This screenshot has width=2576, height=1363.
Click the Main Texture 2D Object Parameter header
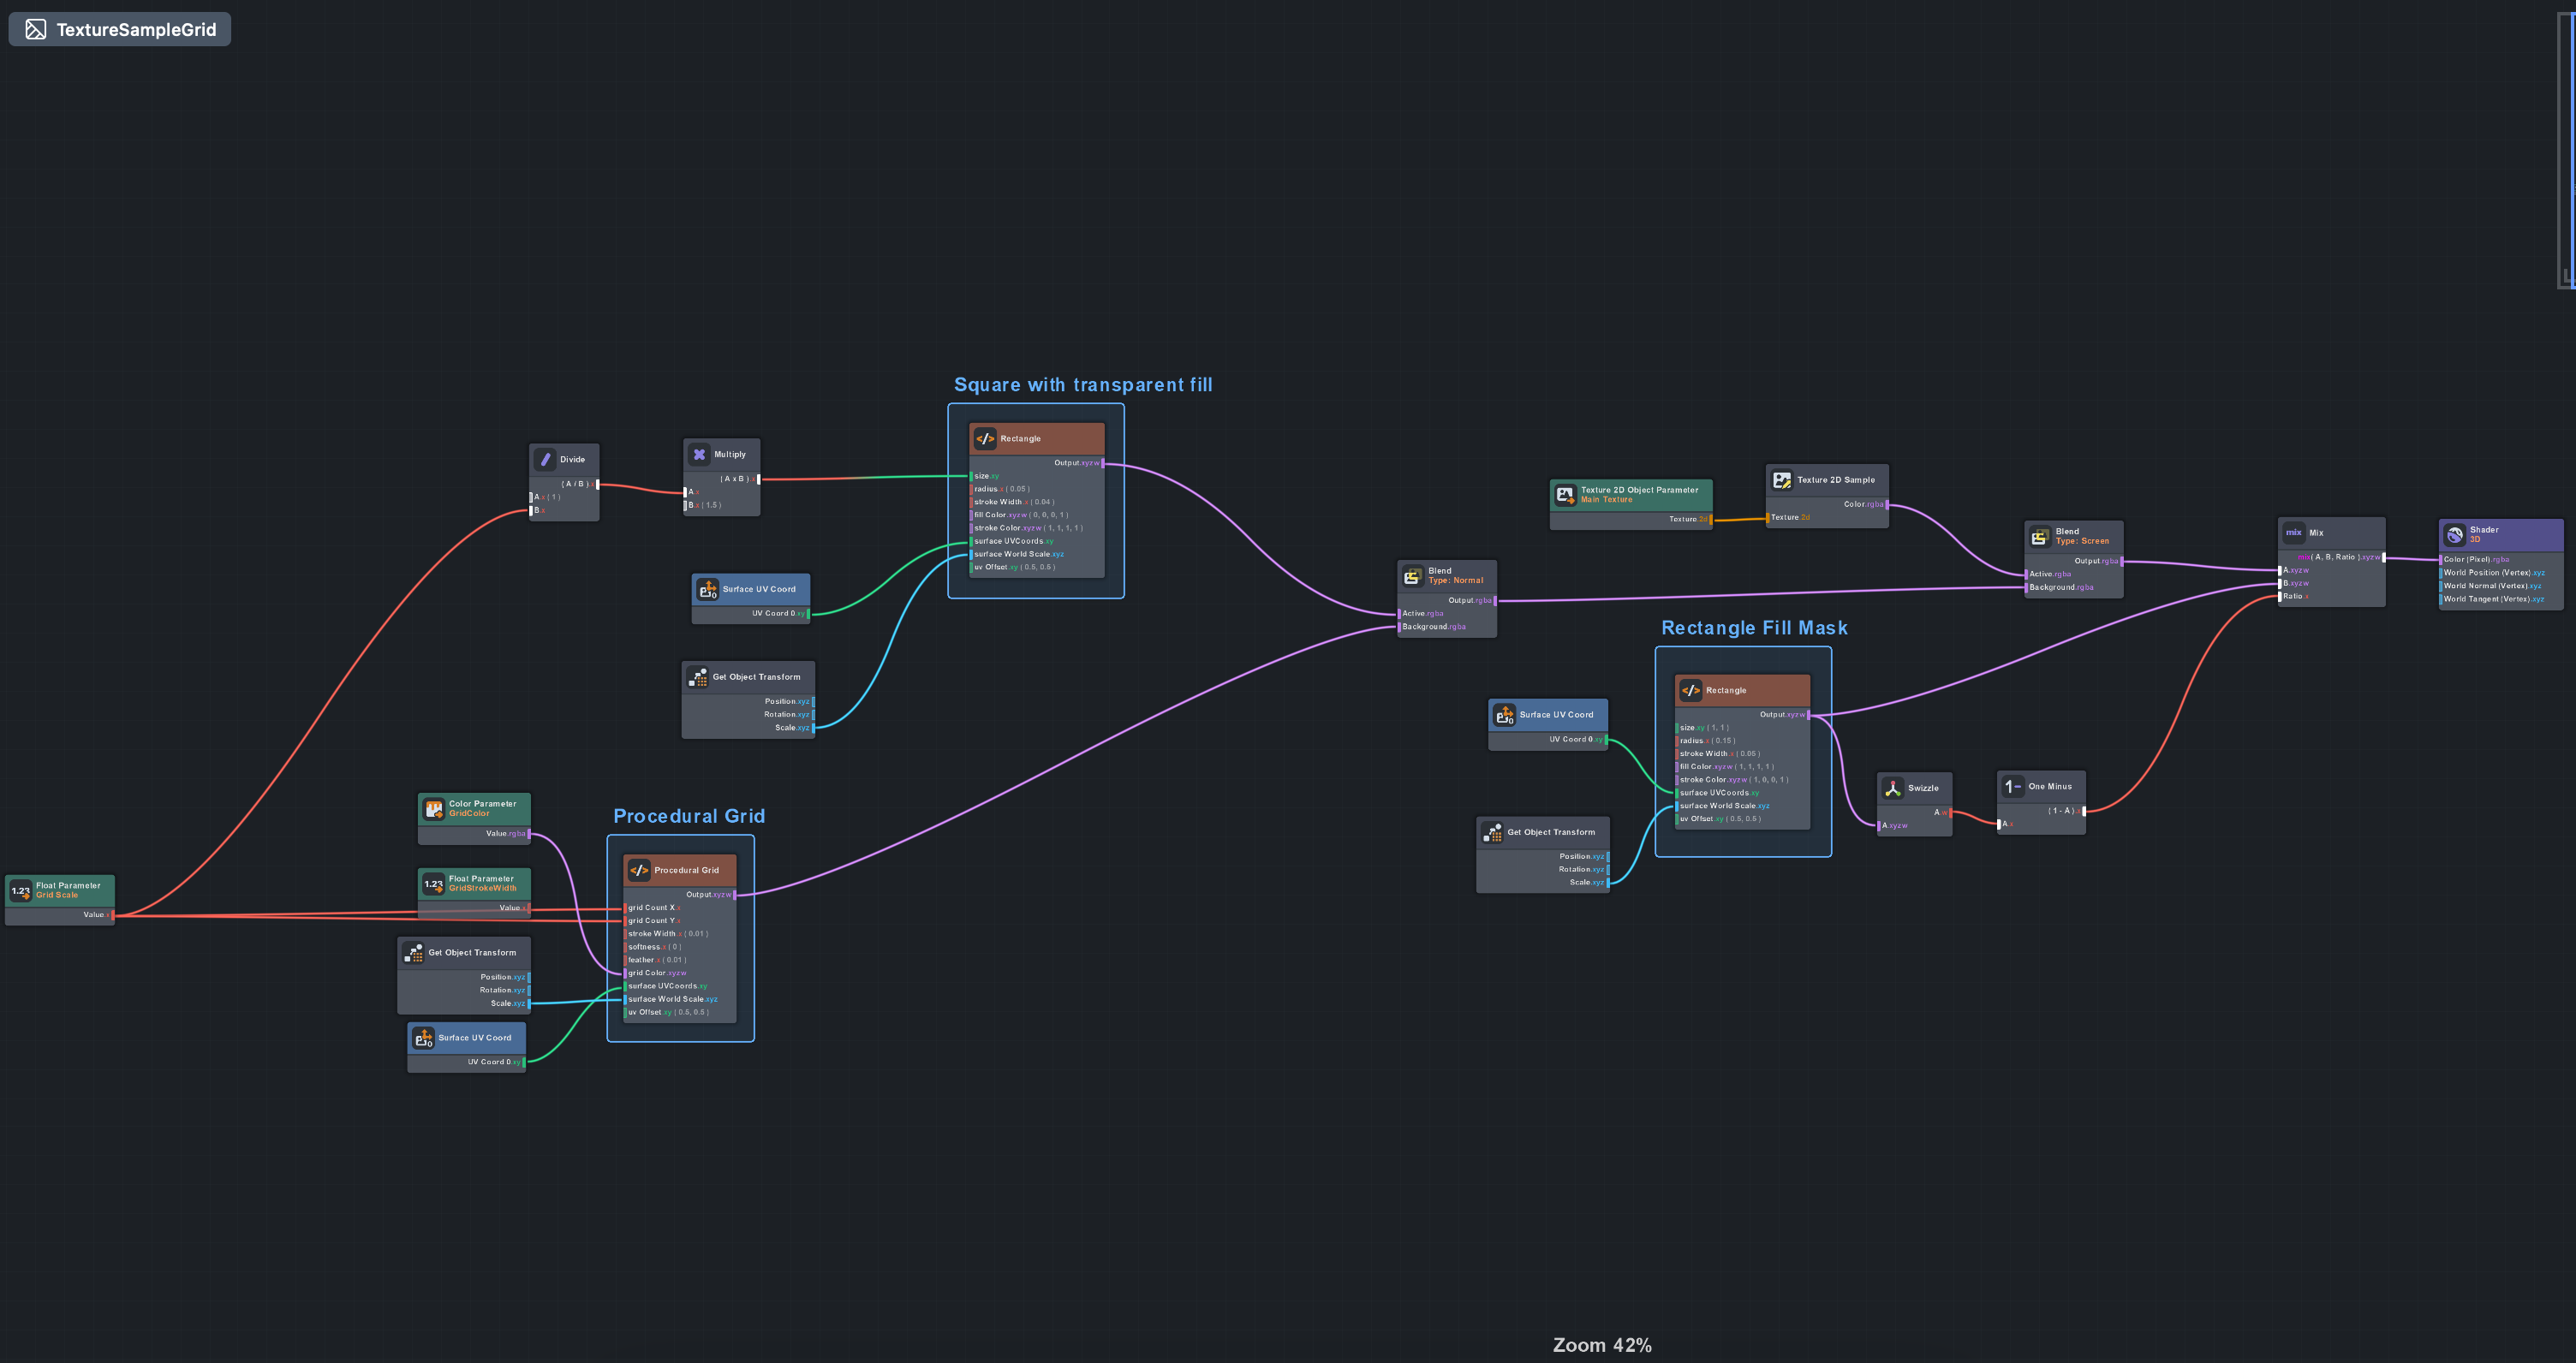(x=1638, y=494)
